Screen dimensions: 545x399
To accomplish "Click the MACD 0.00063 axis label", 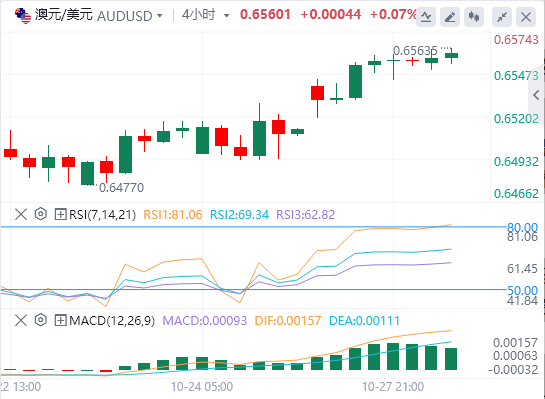I will 515,356.
